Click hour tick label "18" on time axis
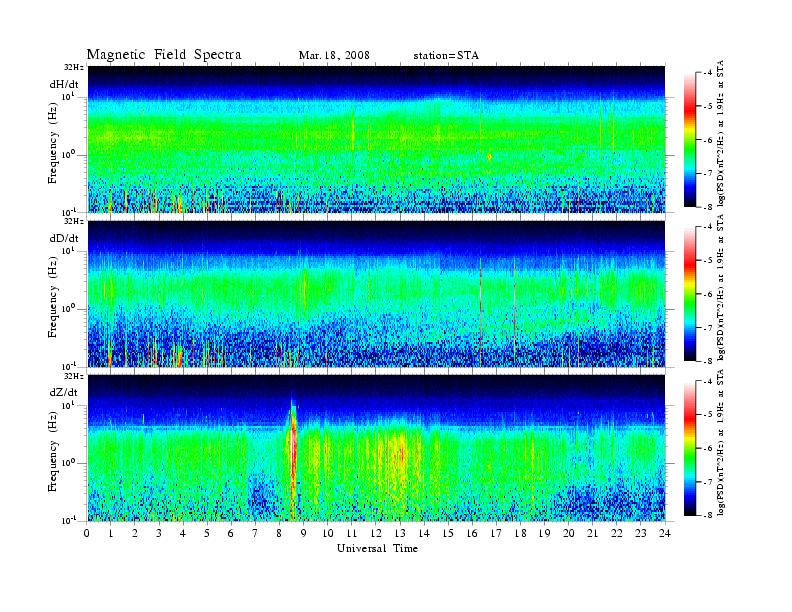792x612 pixels. (520, 533)
